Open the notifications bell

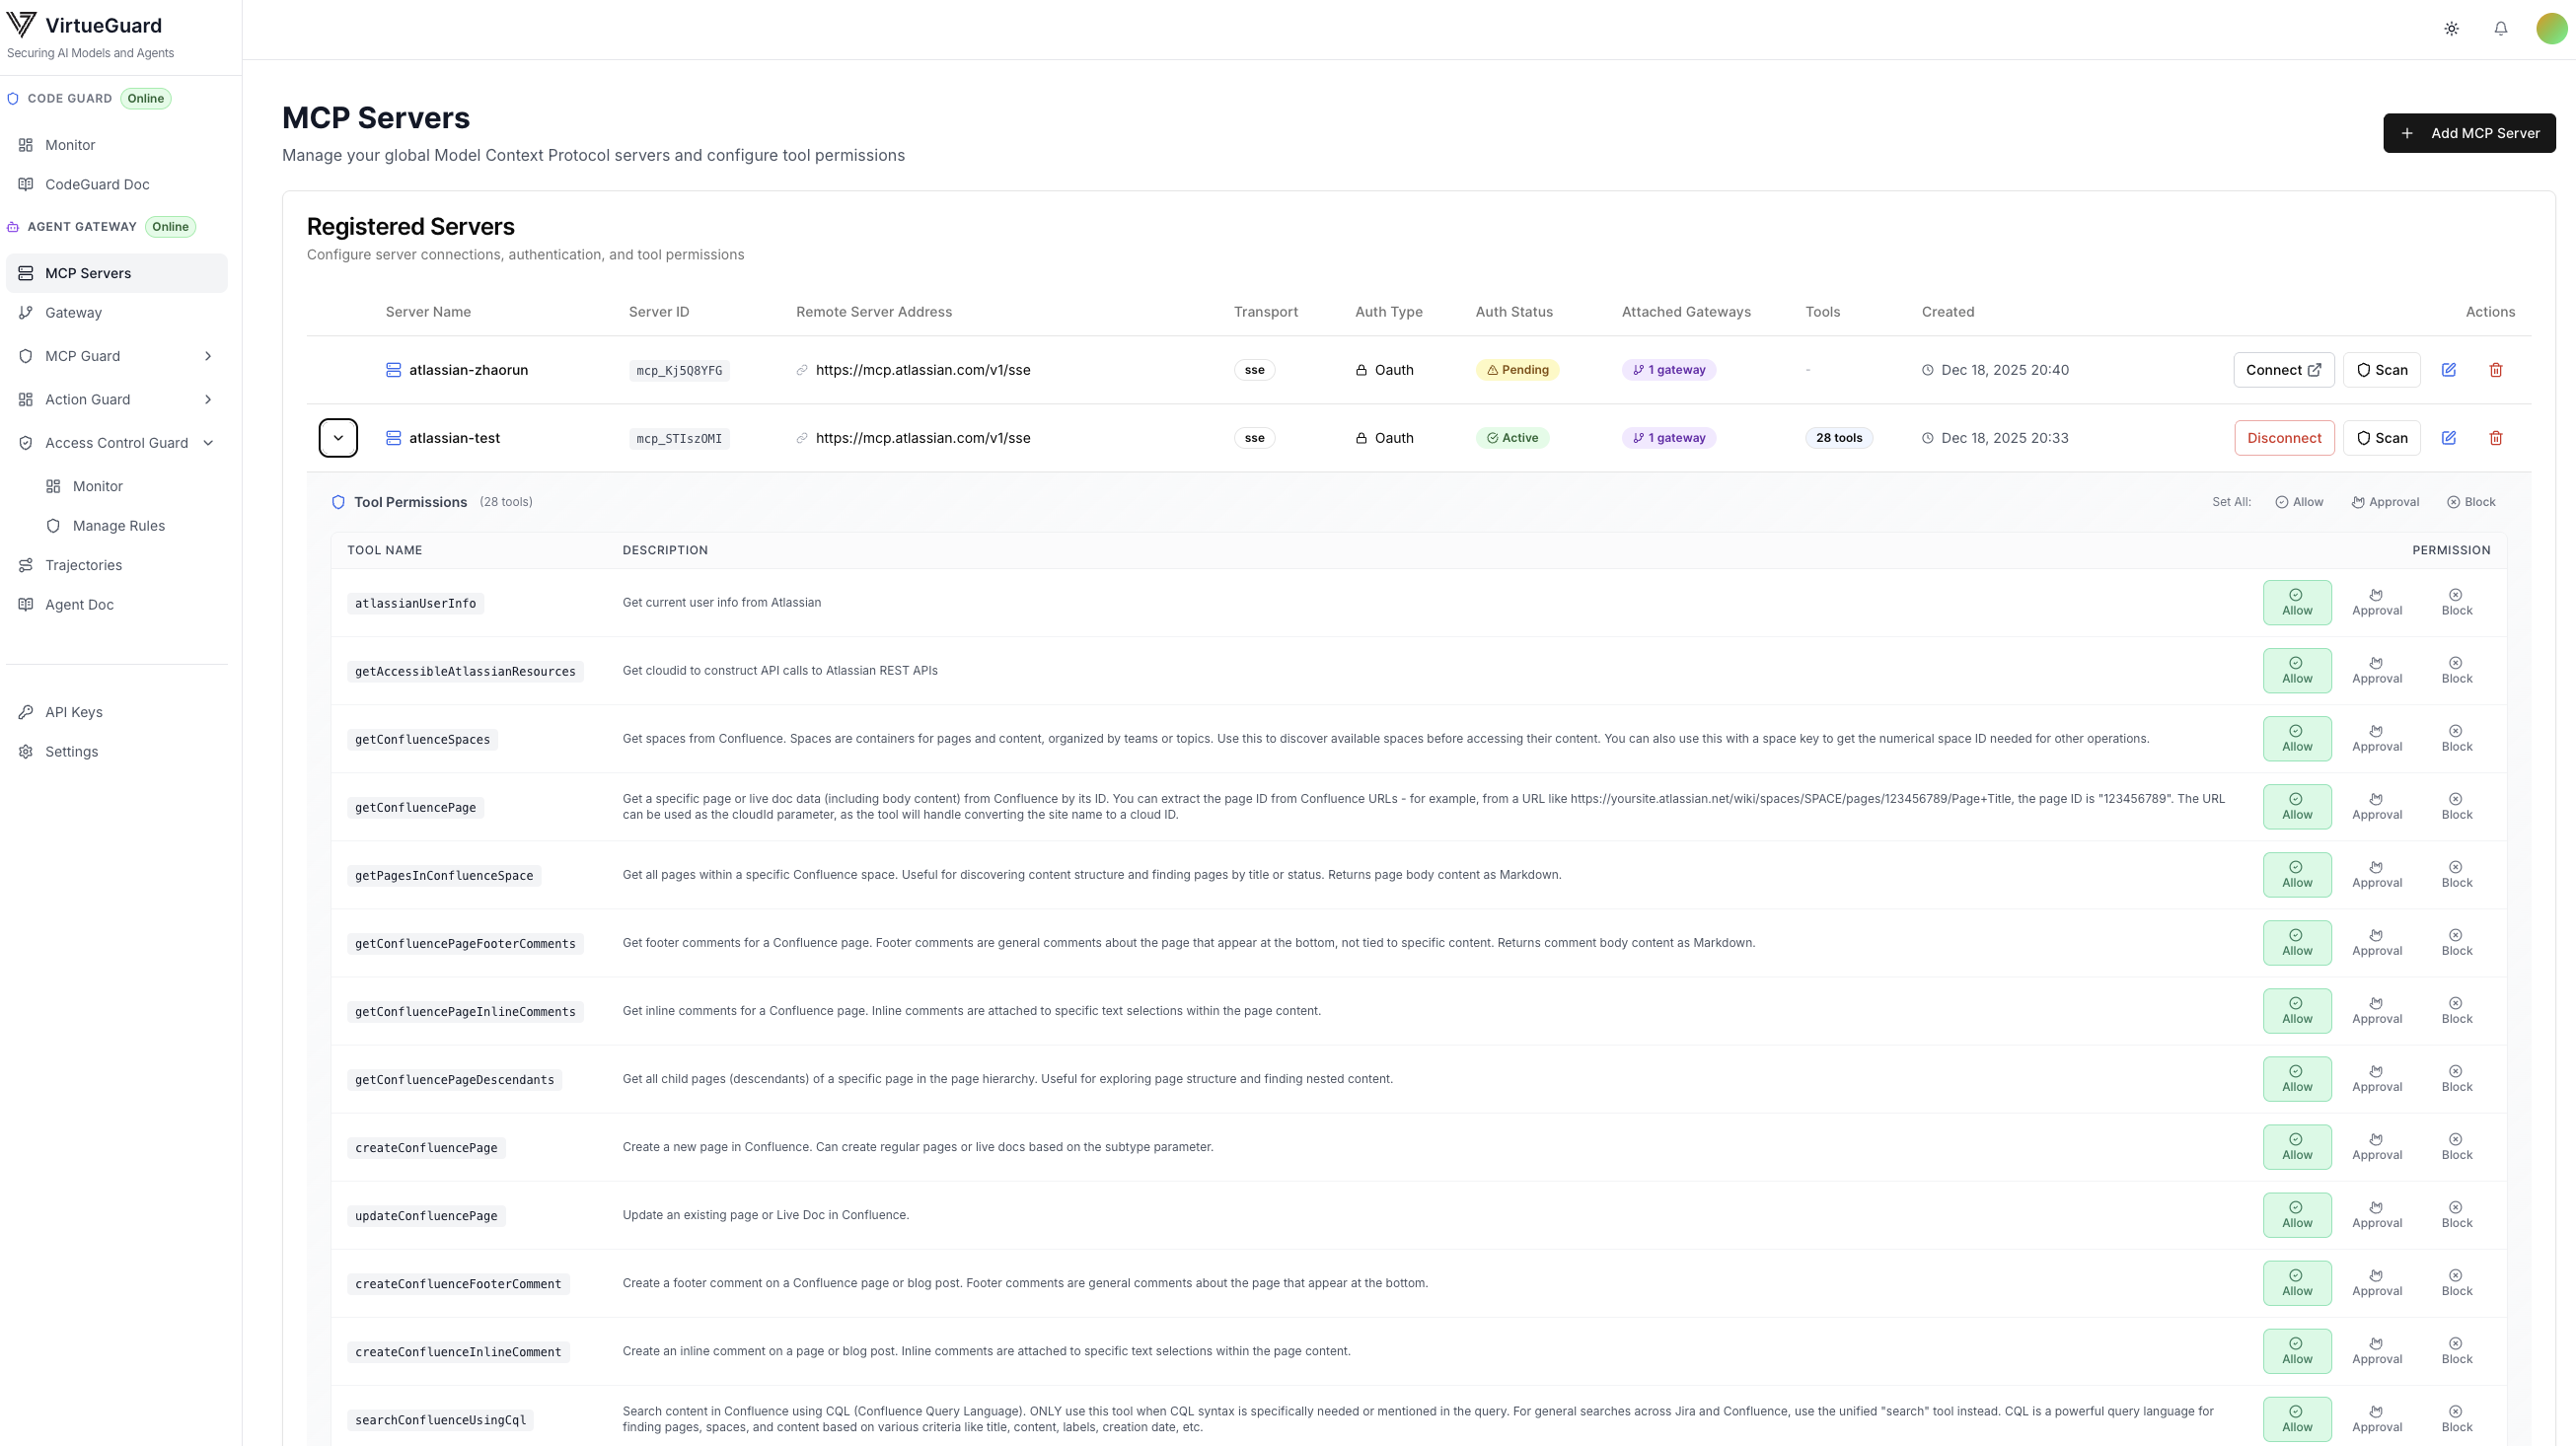[2500, 29]
